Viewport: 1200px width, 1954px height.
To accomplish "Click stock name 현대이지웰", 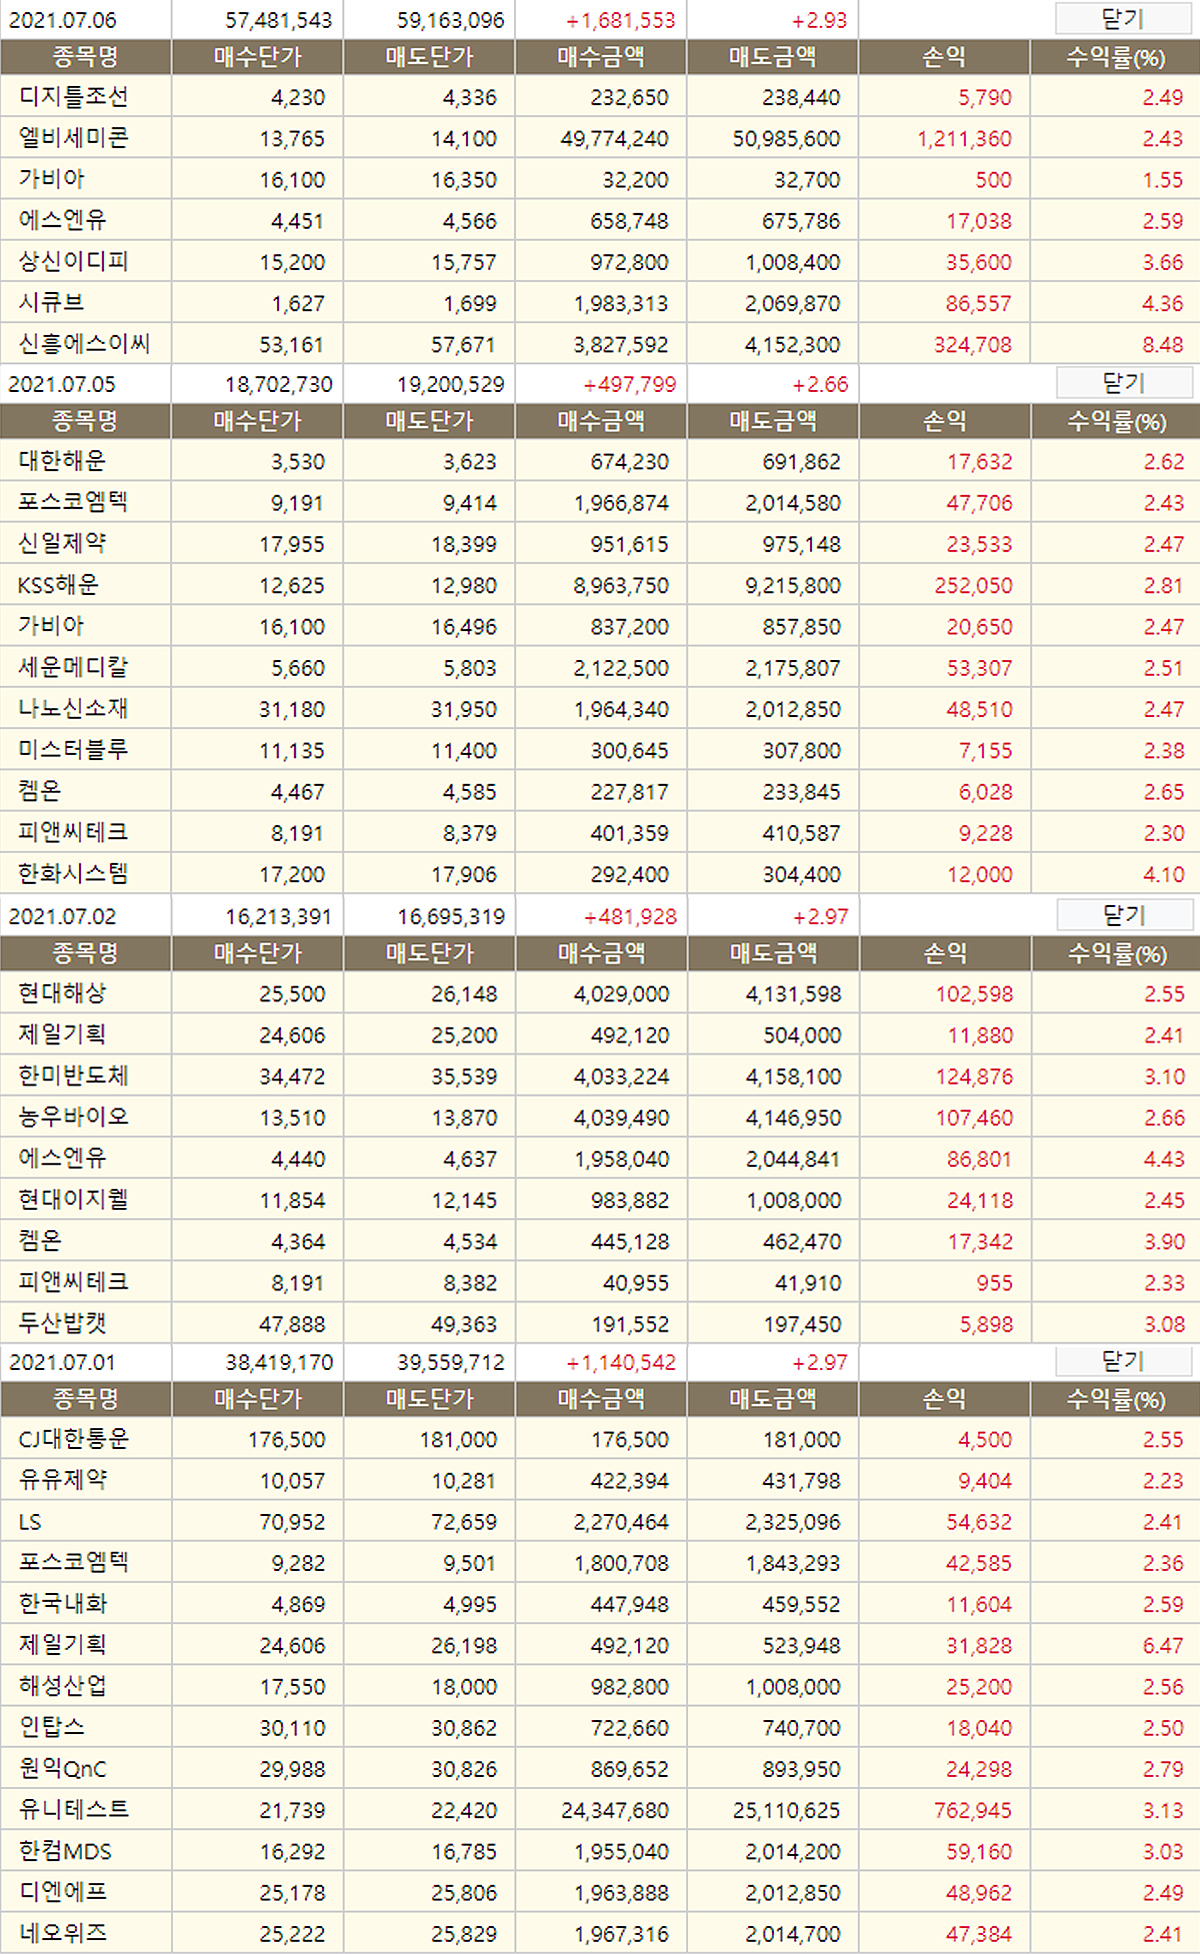I will point(73,1200).
